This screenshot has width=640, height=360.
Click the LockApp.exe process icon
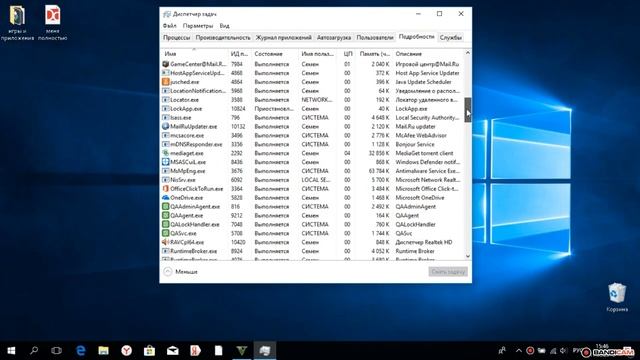[x=165, y=109]
